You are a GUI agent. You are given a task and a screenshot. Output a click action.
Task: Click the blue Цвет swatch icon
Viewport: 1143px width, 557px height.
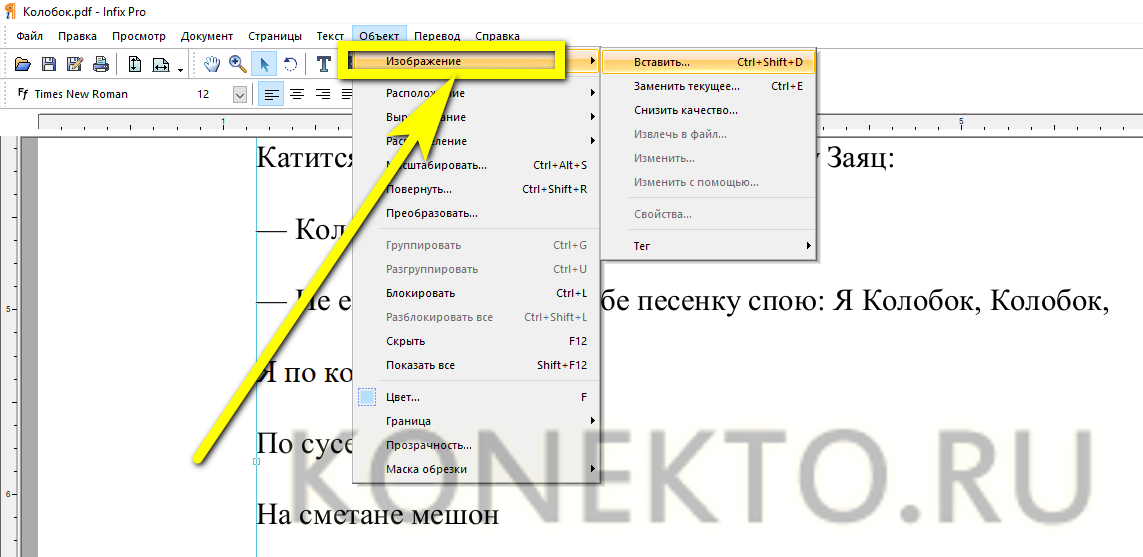(x=367, y=397)
